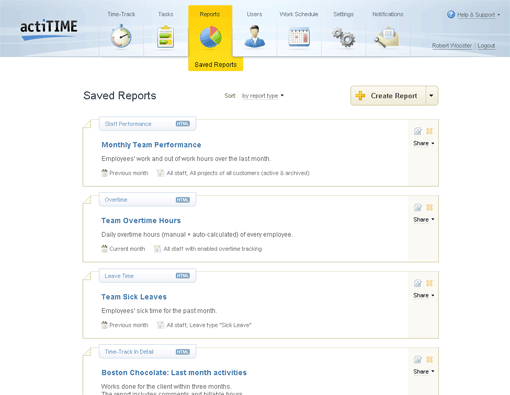
Task: Edit the Boston Chocolate report
Action: click(x=418, y=359)
